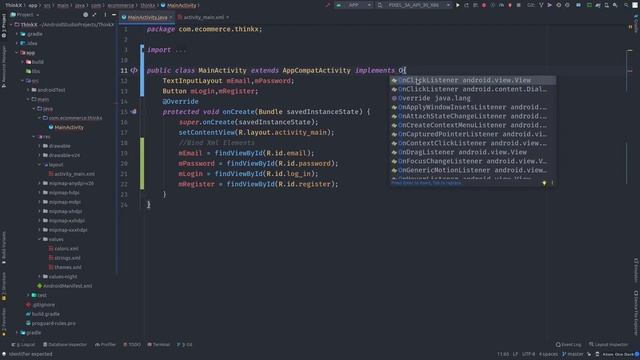Hide the Project panel with minus icon
Image resolution: width=640 pixels, height=360 pixels.
[114, 15]
